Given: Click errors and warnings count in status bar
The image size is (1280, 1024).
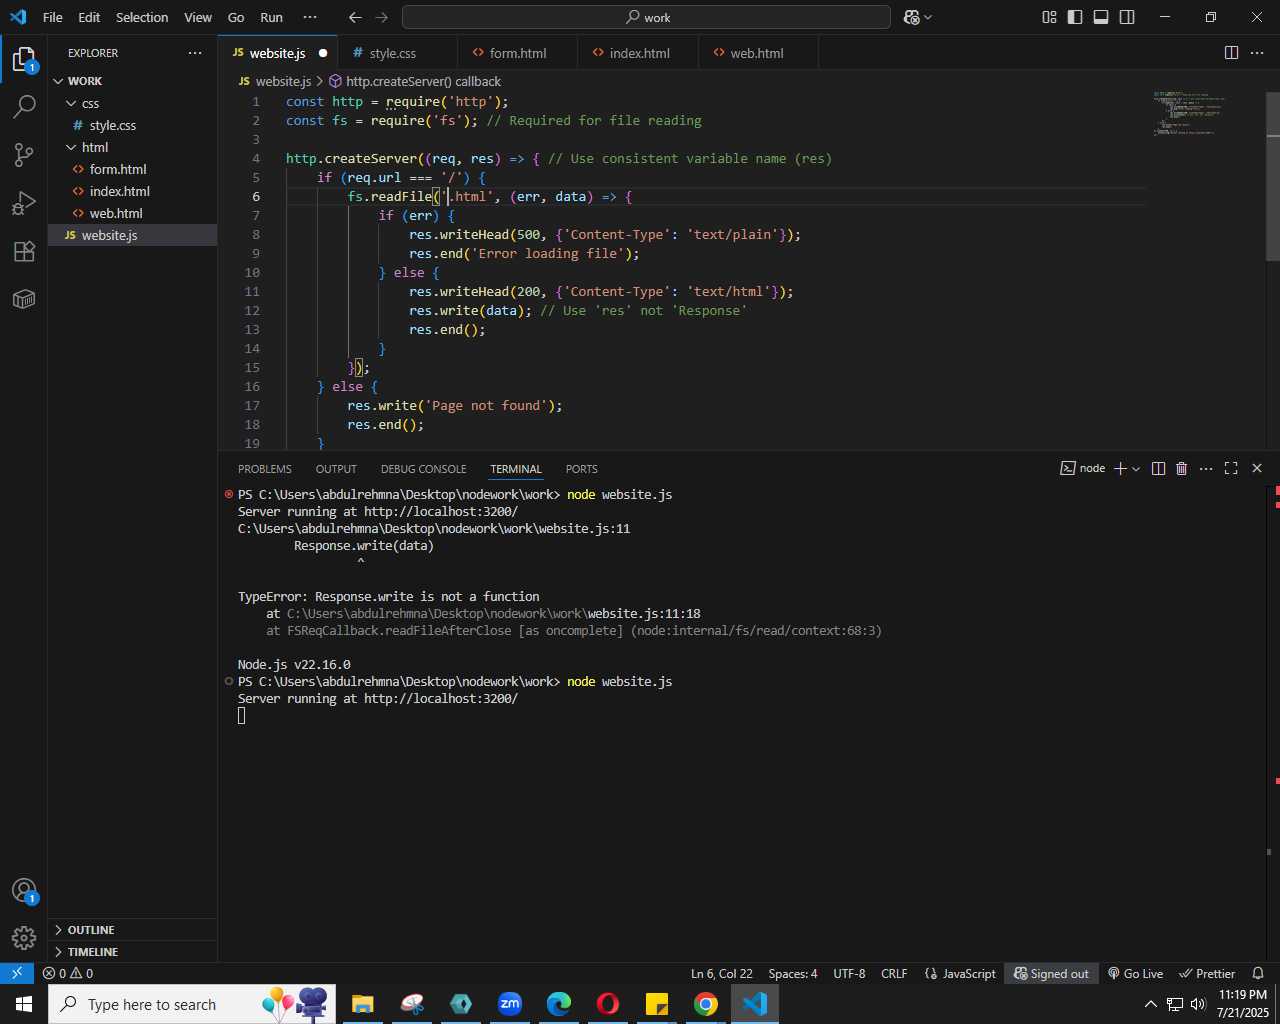Looking at the screenshot, I should pos(68,973).
